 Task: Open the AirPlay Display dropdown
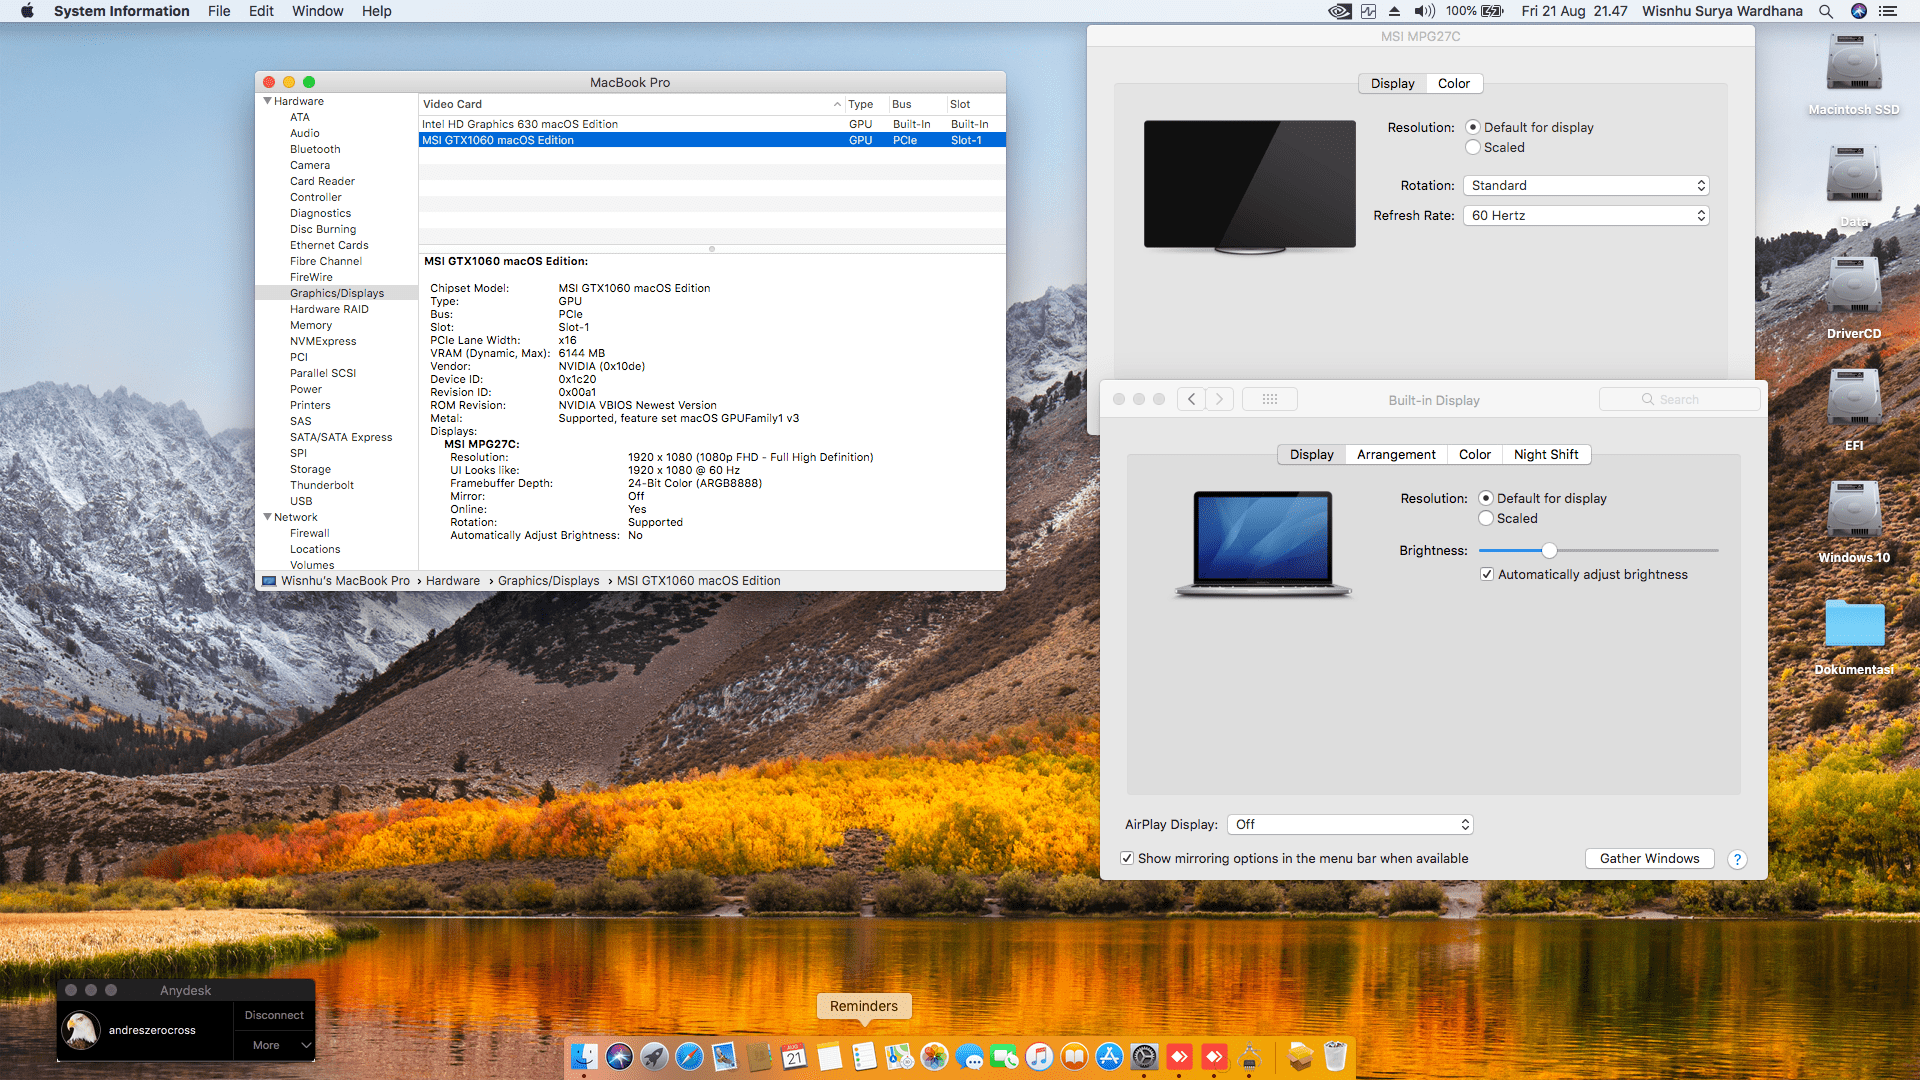(x=1350, y=824)
